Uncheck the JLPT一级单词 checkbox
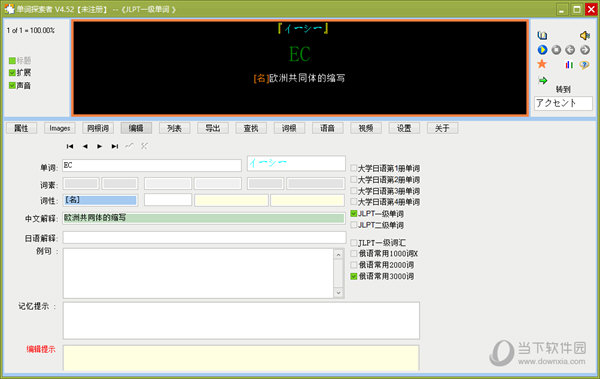The image size is (600, 379). 354,214
